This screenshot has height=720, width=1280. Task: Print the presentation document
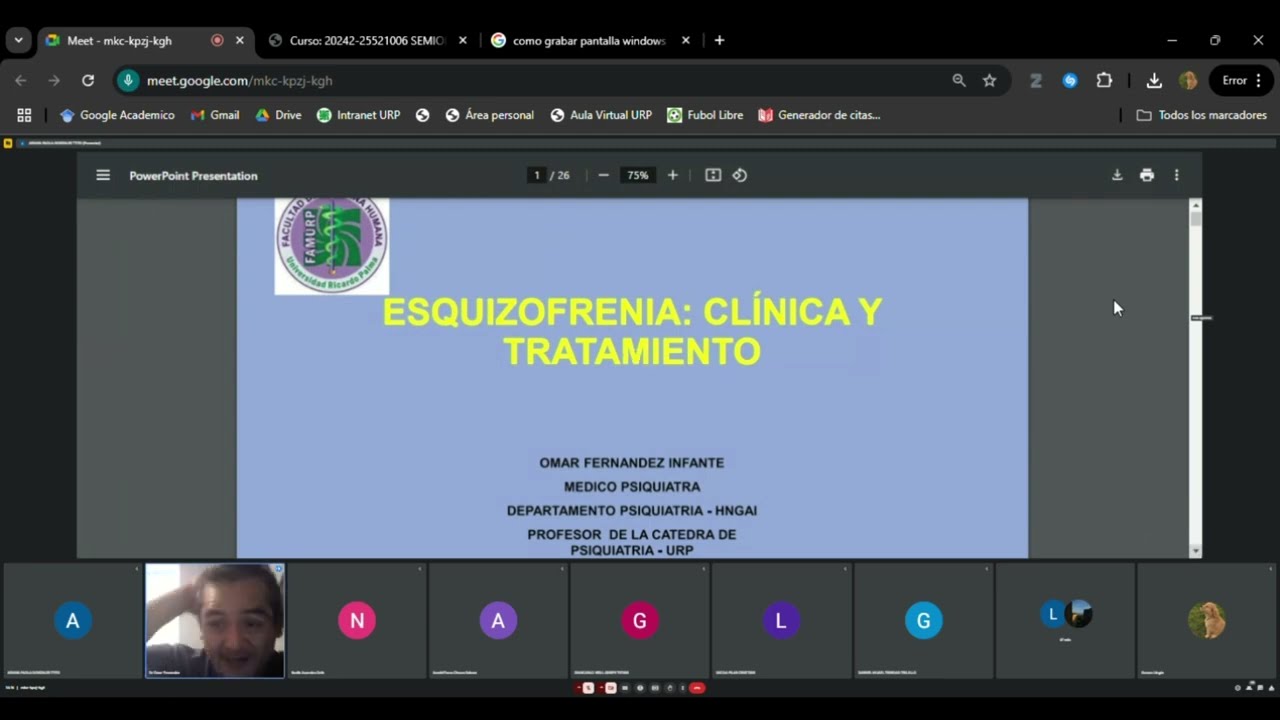(x=1147, y=175)
